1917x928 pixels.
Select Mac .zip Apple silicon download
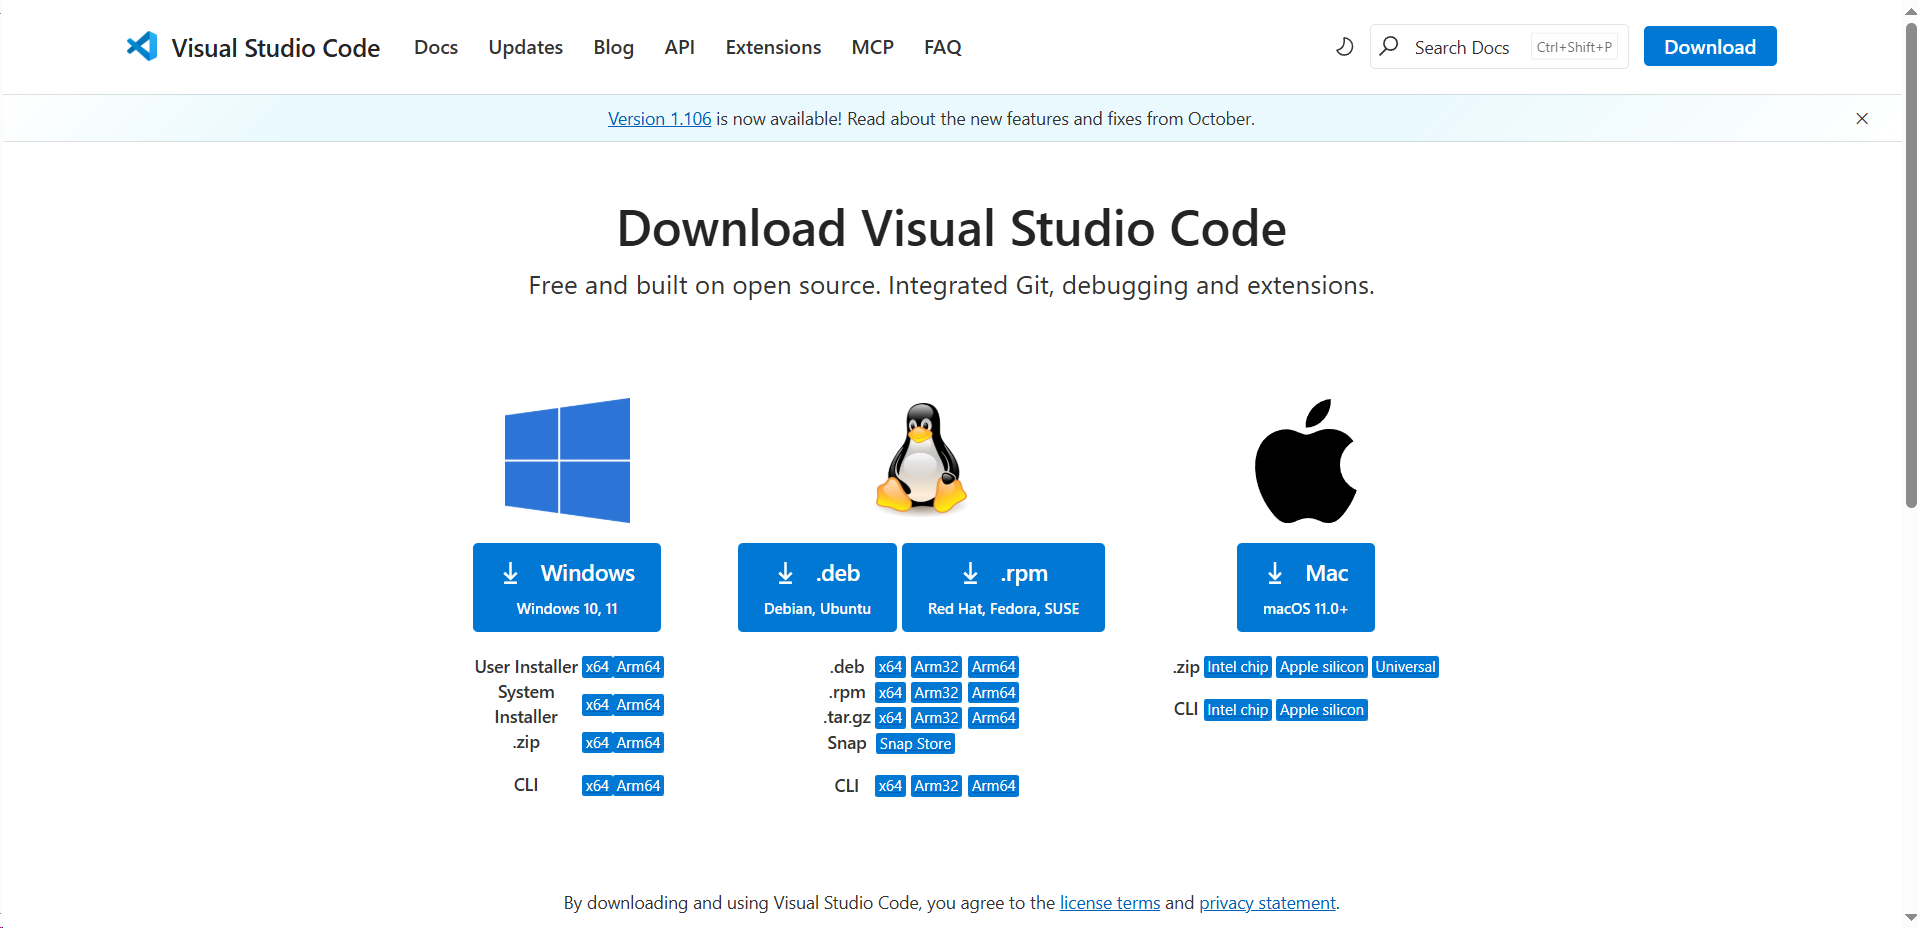1321,667
